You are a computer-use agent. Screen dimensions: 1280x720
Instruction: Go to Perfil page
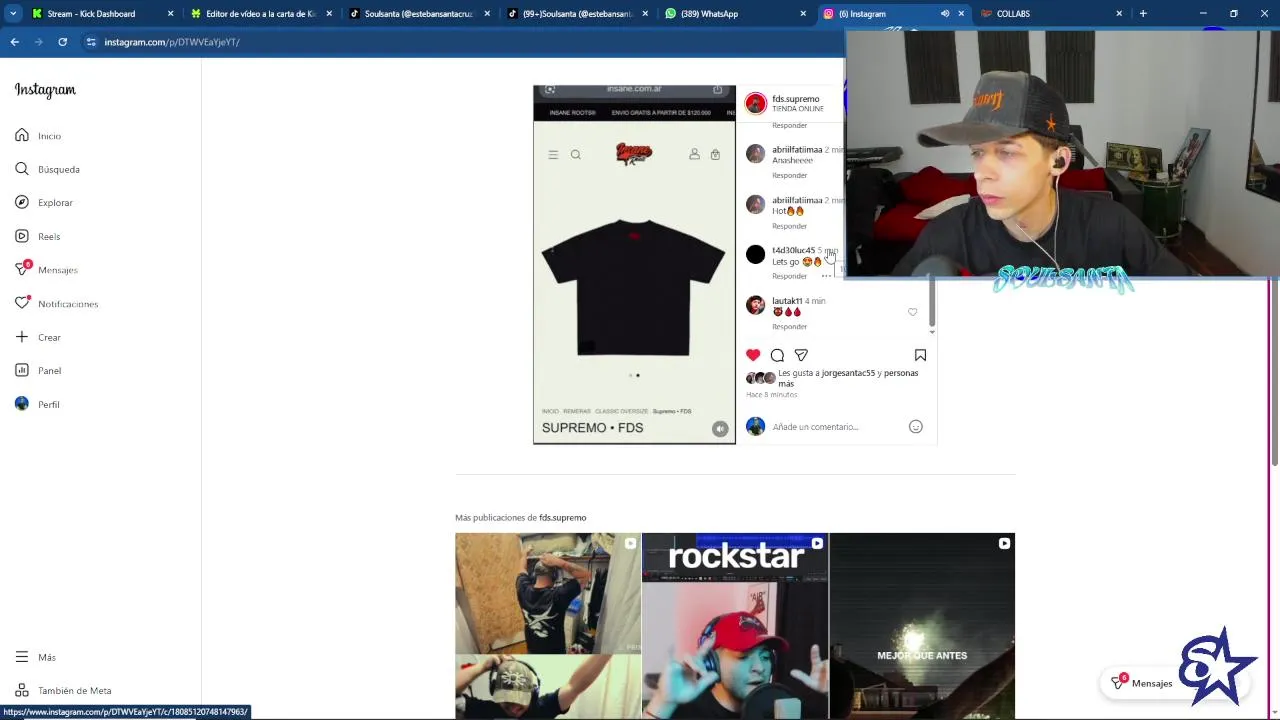pyautogui.click(x=38, y=404)
